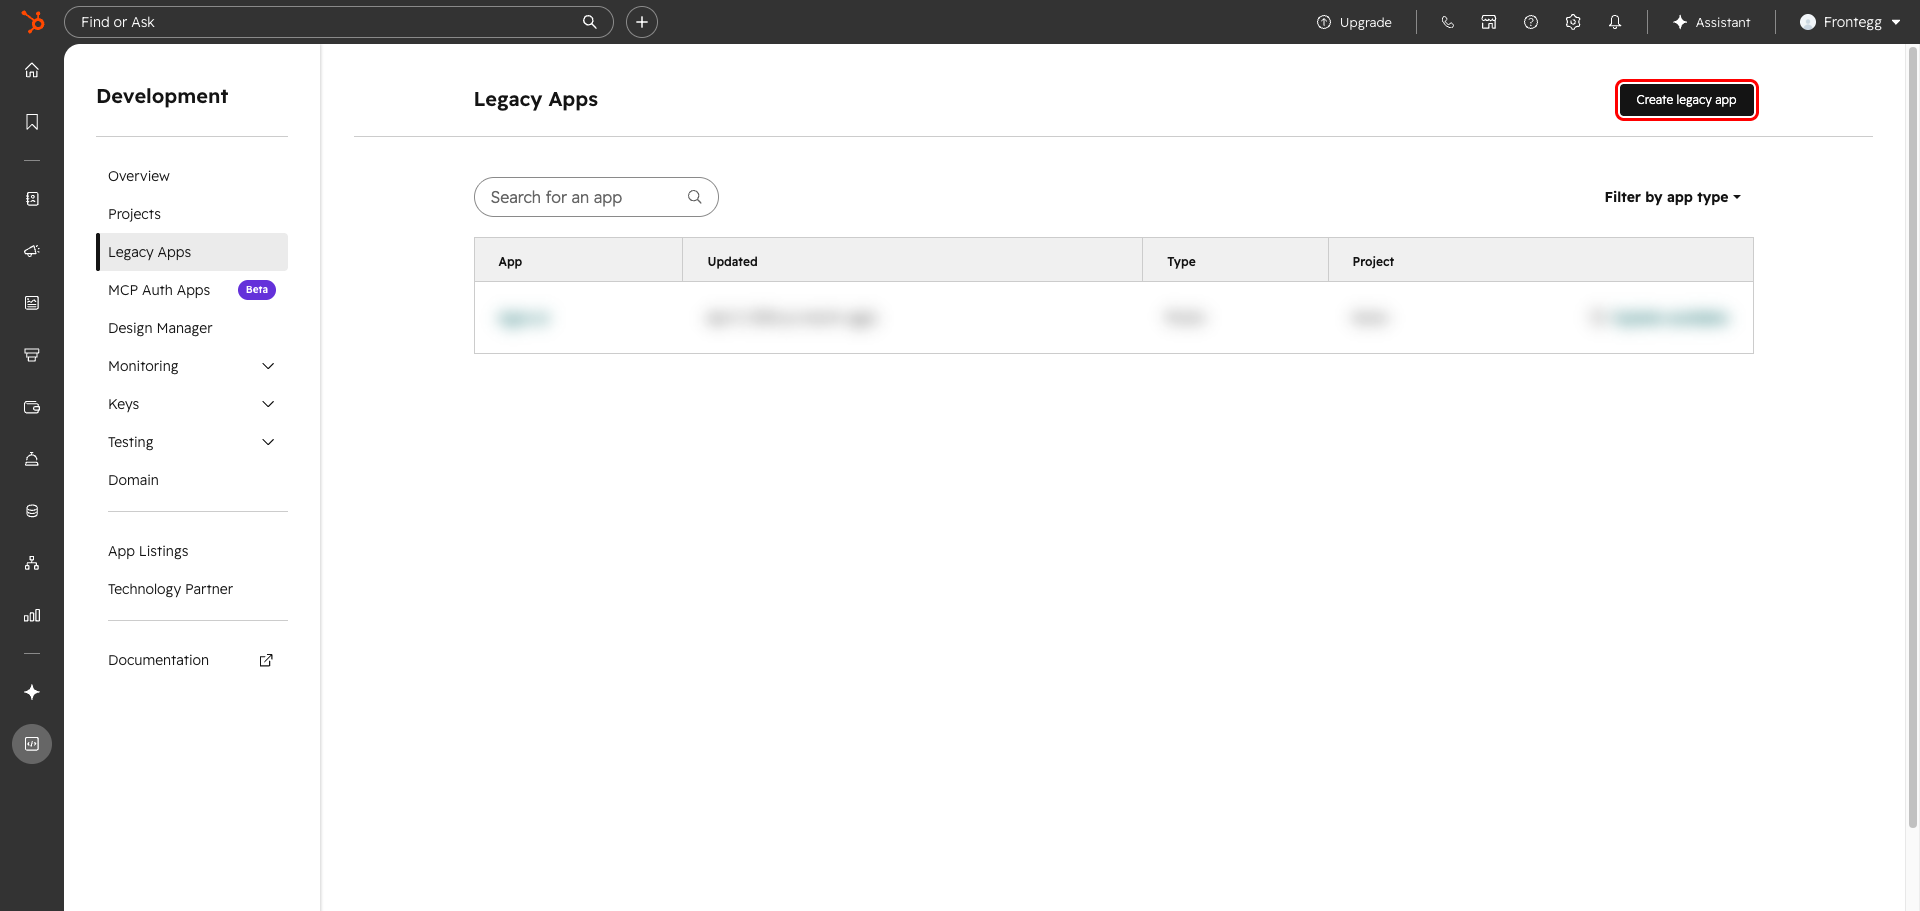Click the Type column header
1920x911 pixels.
pos(1235,261)
